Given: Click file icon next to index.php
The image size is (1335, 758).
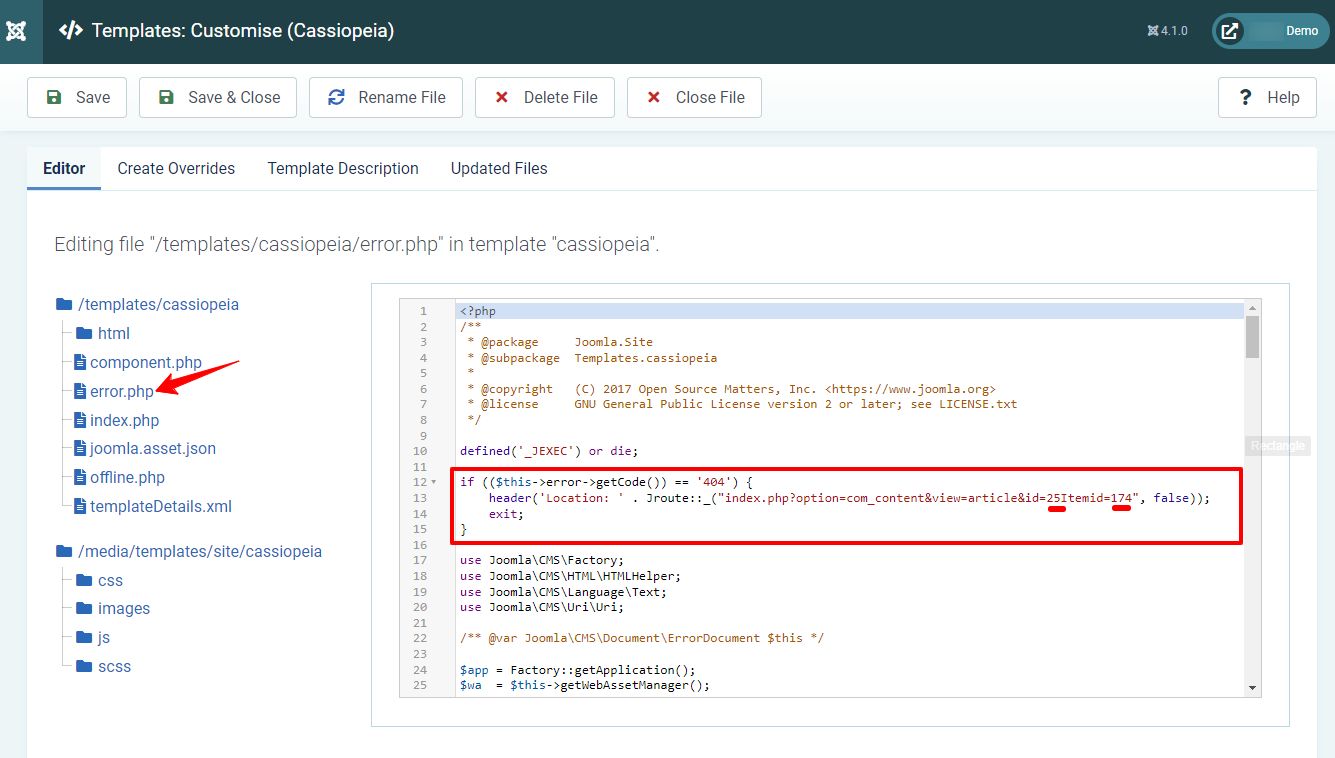Looking at the screenshot, I should 81,420.
